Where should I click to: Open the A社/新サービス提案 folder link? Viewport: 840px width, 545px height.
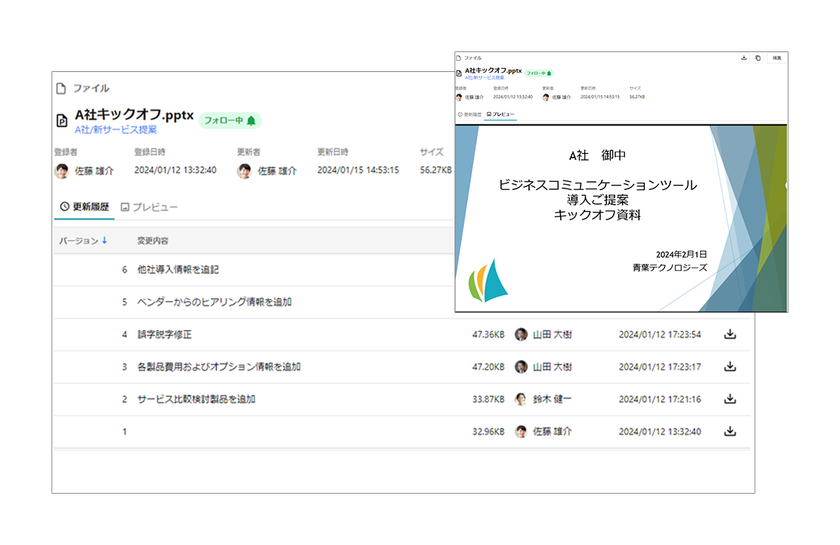pos(116,130)
